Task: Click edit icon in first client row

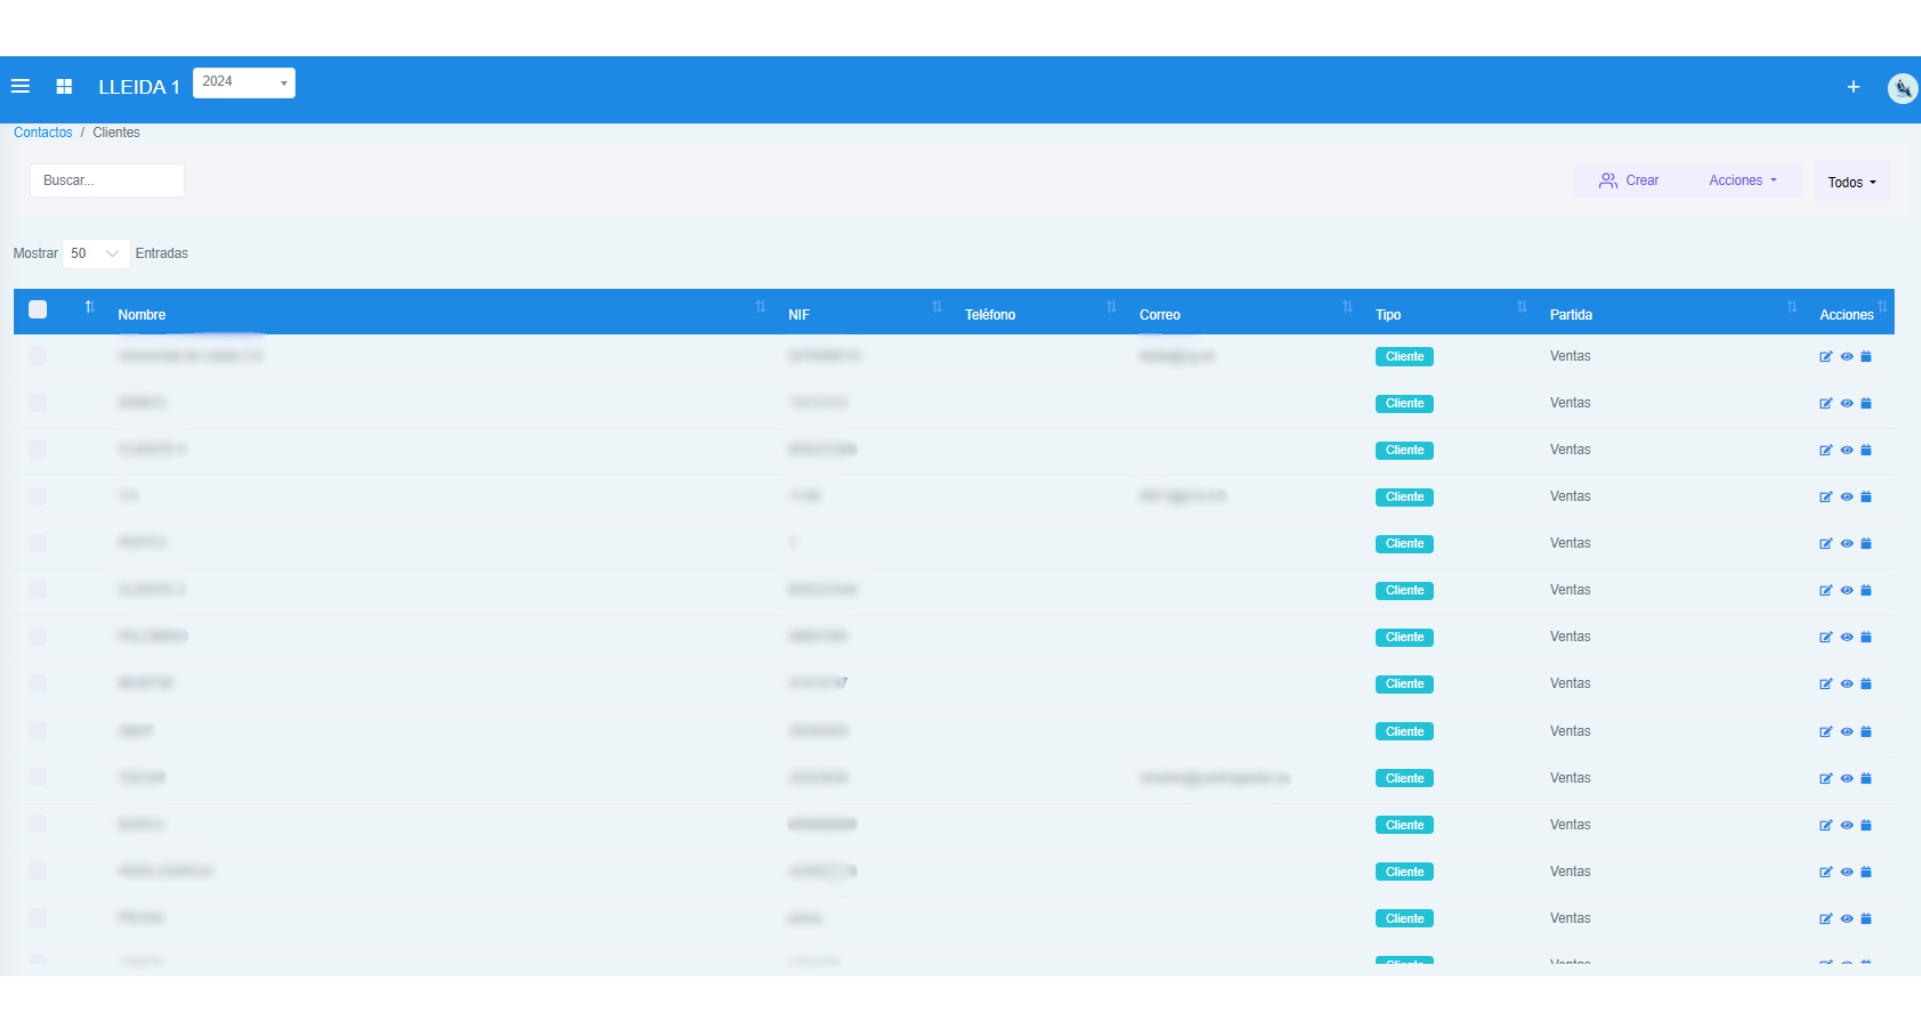Action: coord(1825,357)
